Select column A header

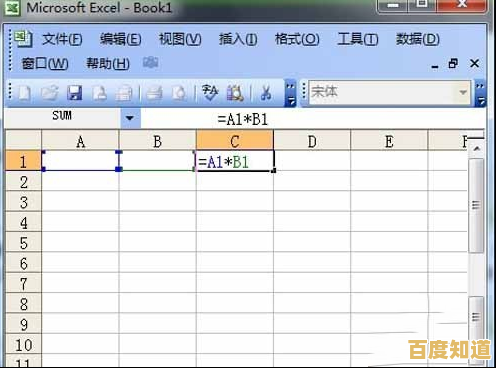(80, 141)
